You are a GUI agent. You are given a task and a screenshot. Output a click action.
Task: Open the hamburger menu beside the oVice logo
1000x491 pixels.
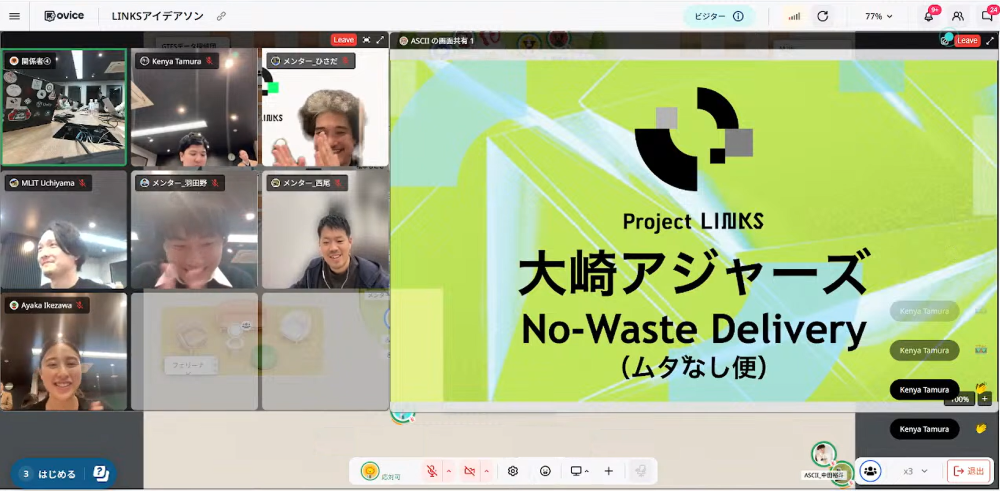[x=14, y=16]
